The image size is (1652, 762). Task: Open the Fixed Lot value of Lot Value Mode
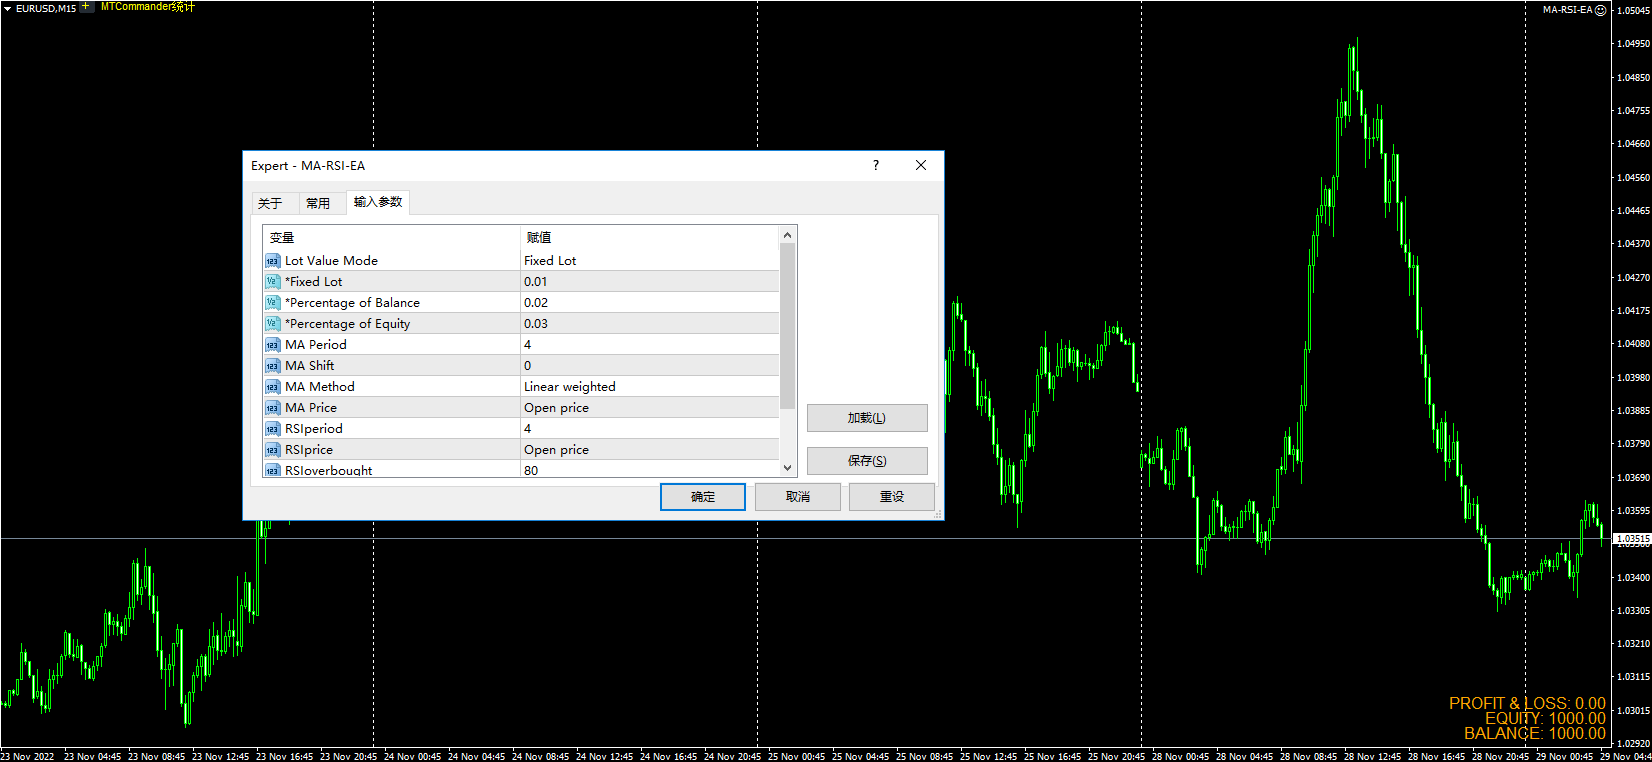[650, 261]
